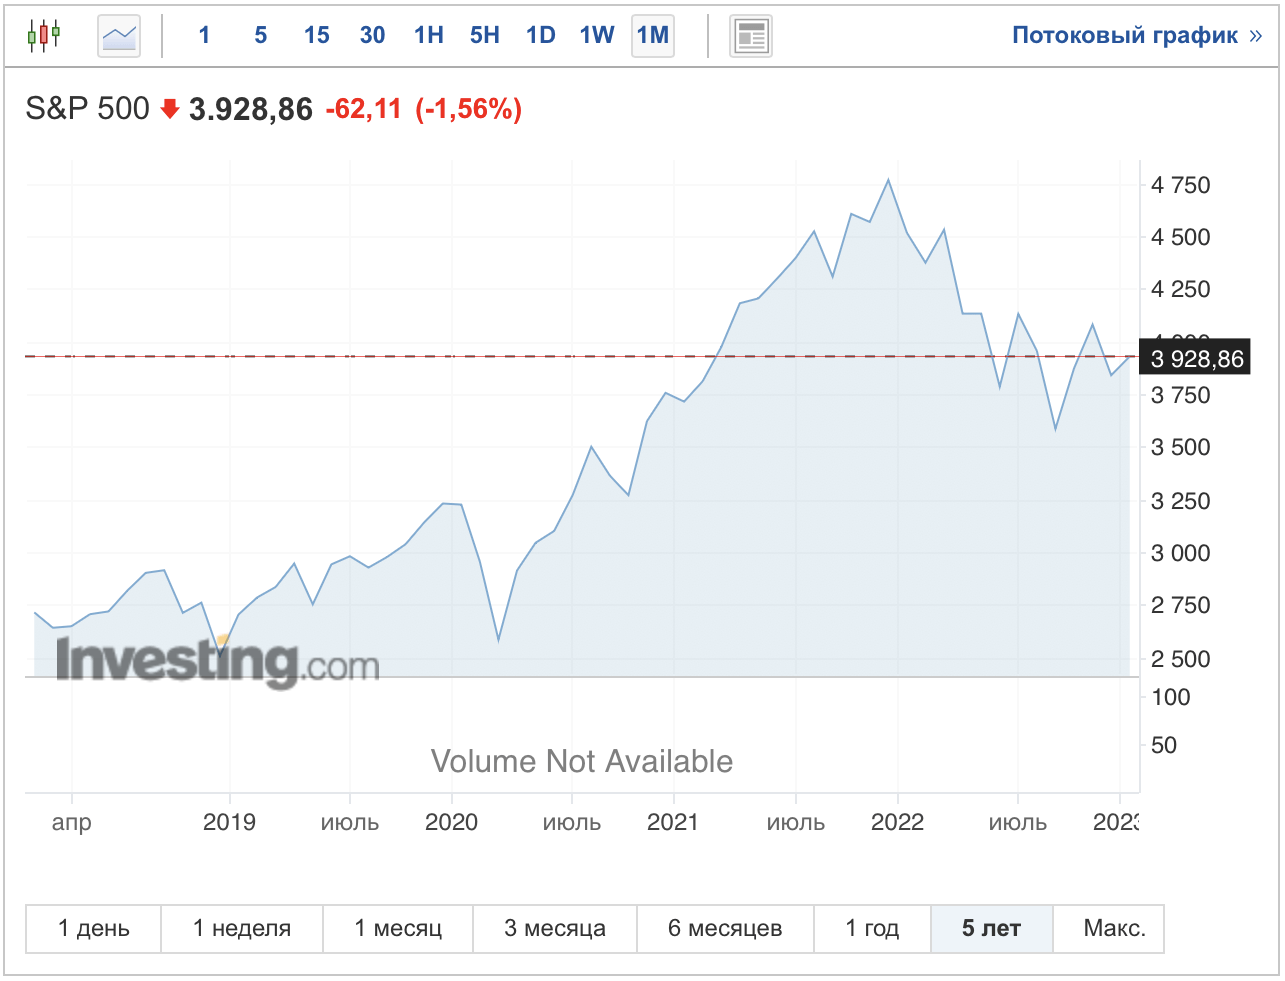Choose the 15 minute interval
This screenshot has width=1285, height=981.
317,36
